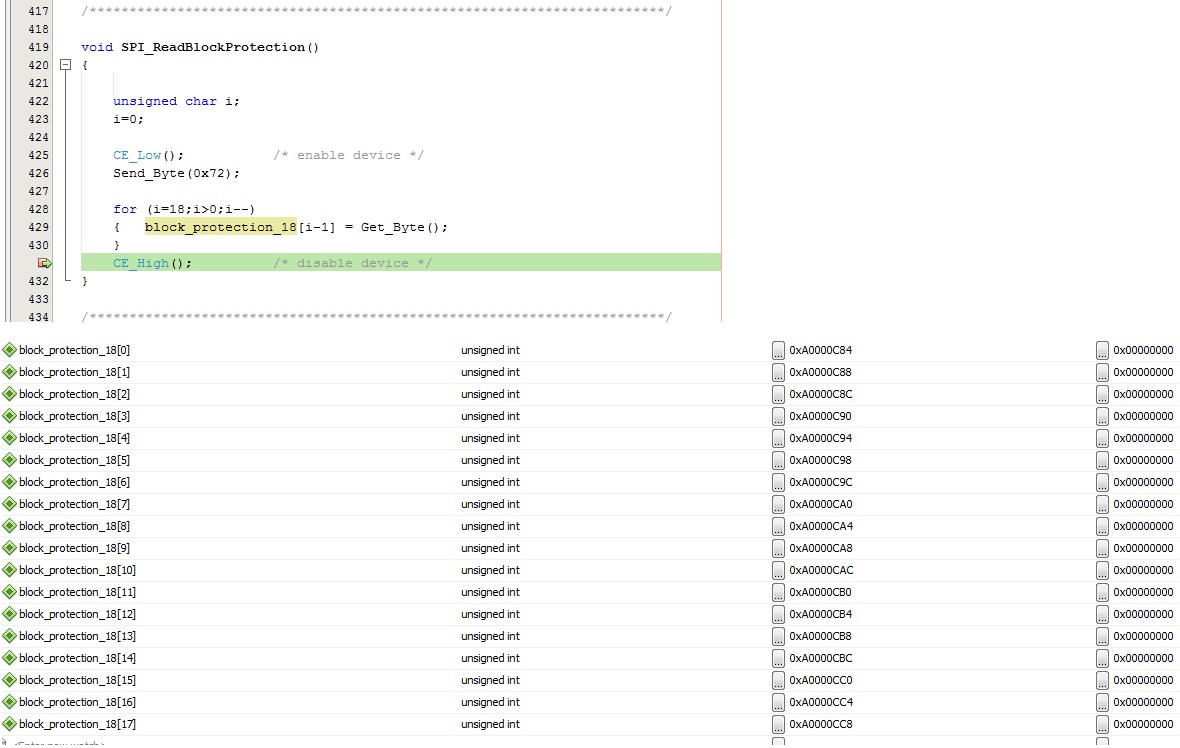
Task: Click the small box button beside address 0xA0000CA4
Action: click(x=778, y=526)
